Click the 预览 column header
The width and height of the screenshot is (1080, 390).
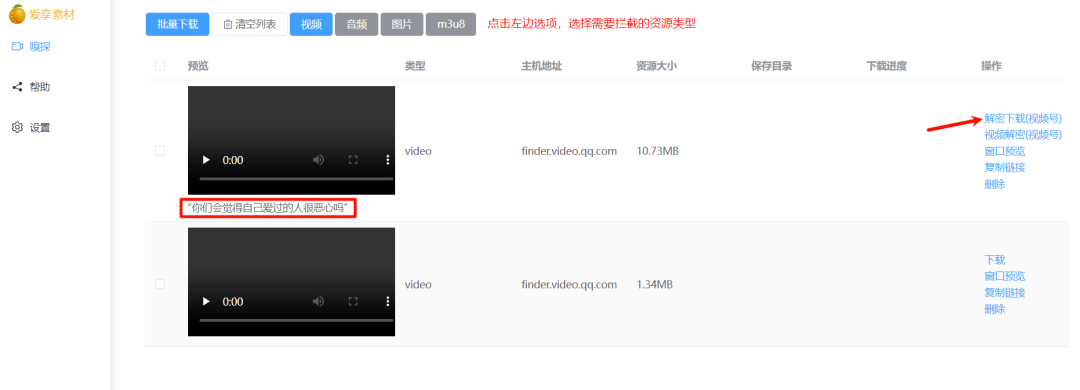pyautogui.click(x=198, y=66)
